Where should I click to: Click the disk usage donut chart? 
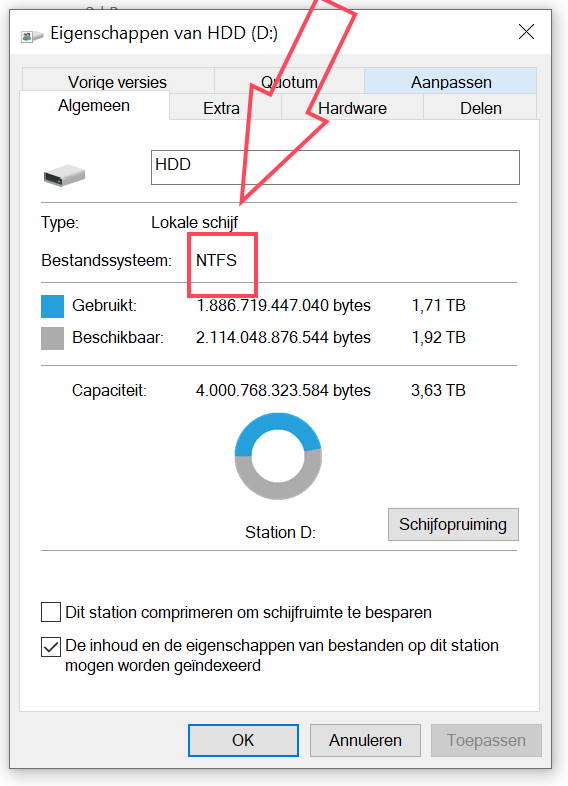point(278,456)
